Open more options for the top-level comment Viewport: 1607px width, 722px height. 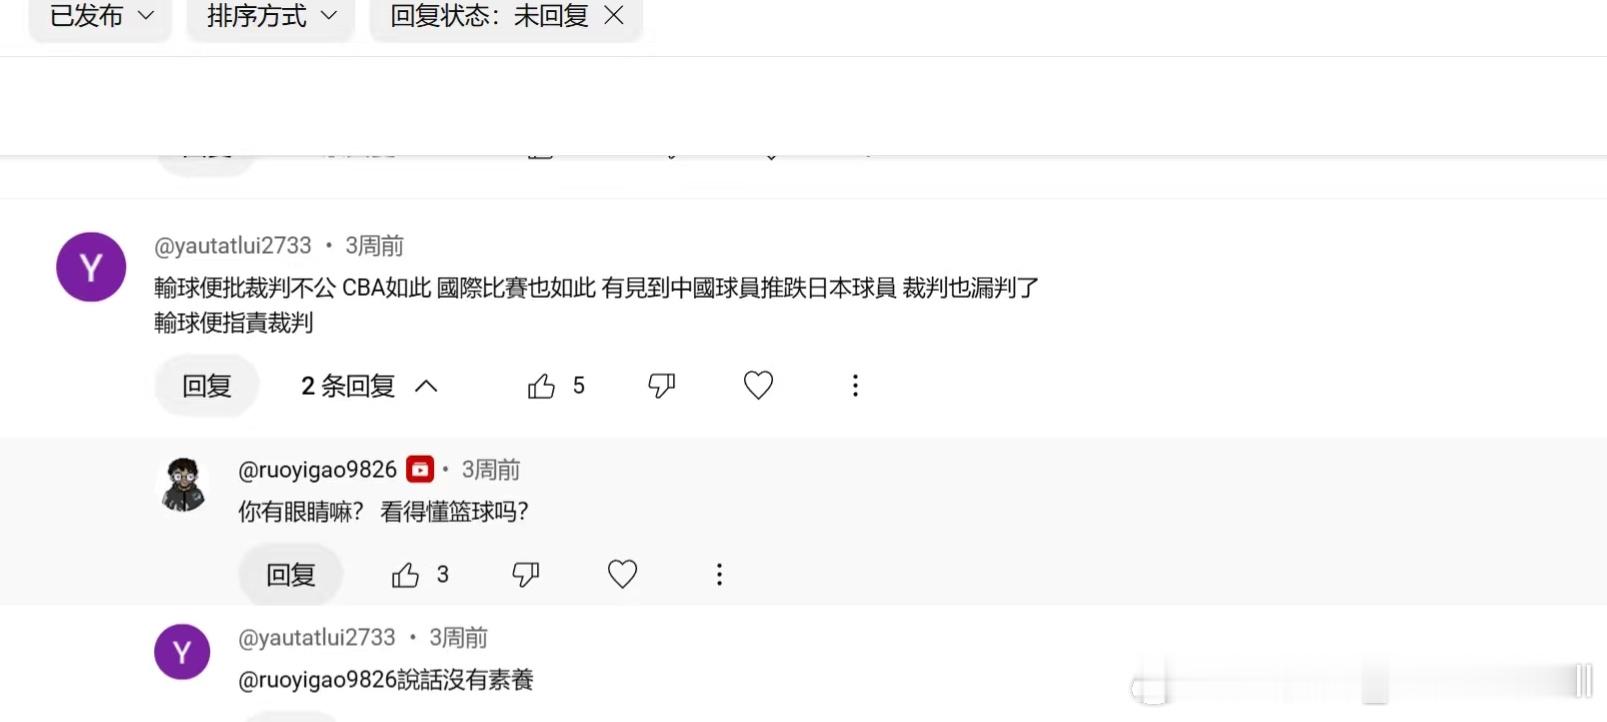pos(855,386)
